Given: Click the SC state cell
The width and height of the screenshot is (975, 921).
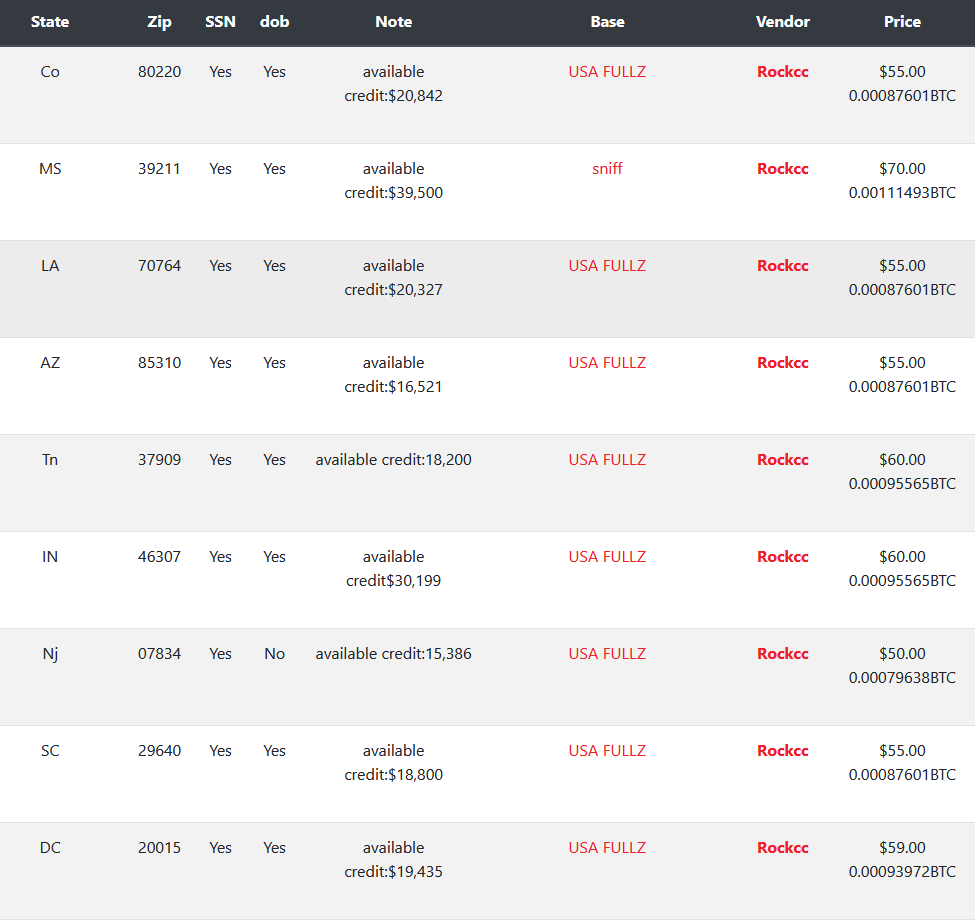Looking at the screenshot, I should pos(50,751).
